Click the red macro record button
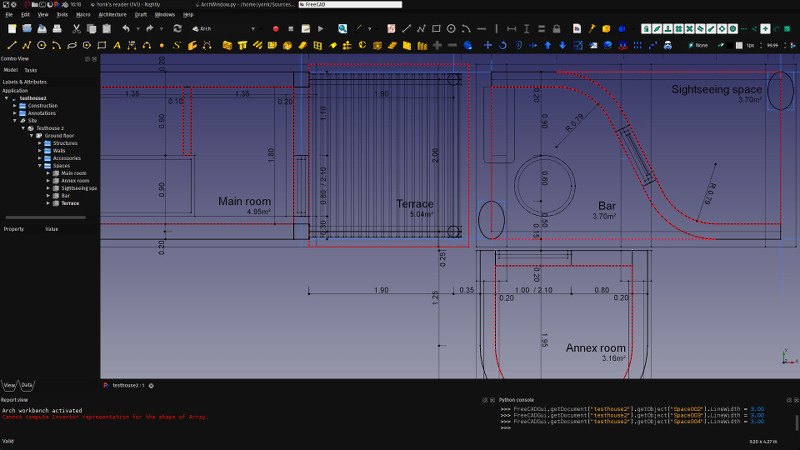Image resolution: width=800 pixels, height=450 pixels. tap(276, 29)
